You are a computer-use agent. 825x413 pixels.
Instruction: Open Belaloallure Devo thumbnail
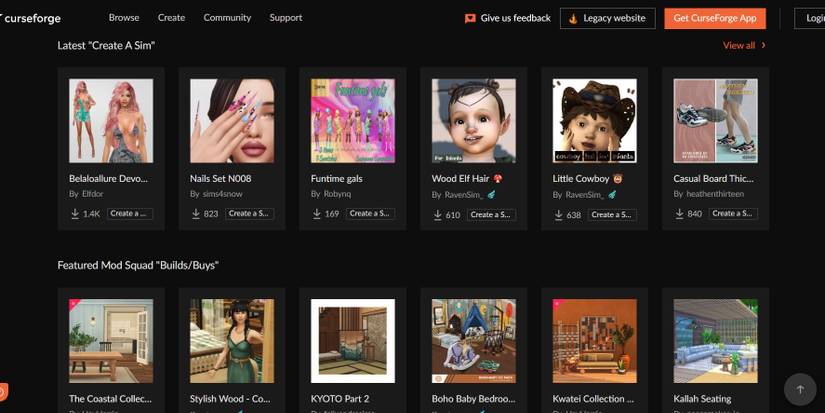(x=111, y=120)
